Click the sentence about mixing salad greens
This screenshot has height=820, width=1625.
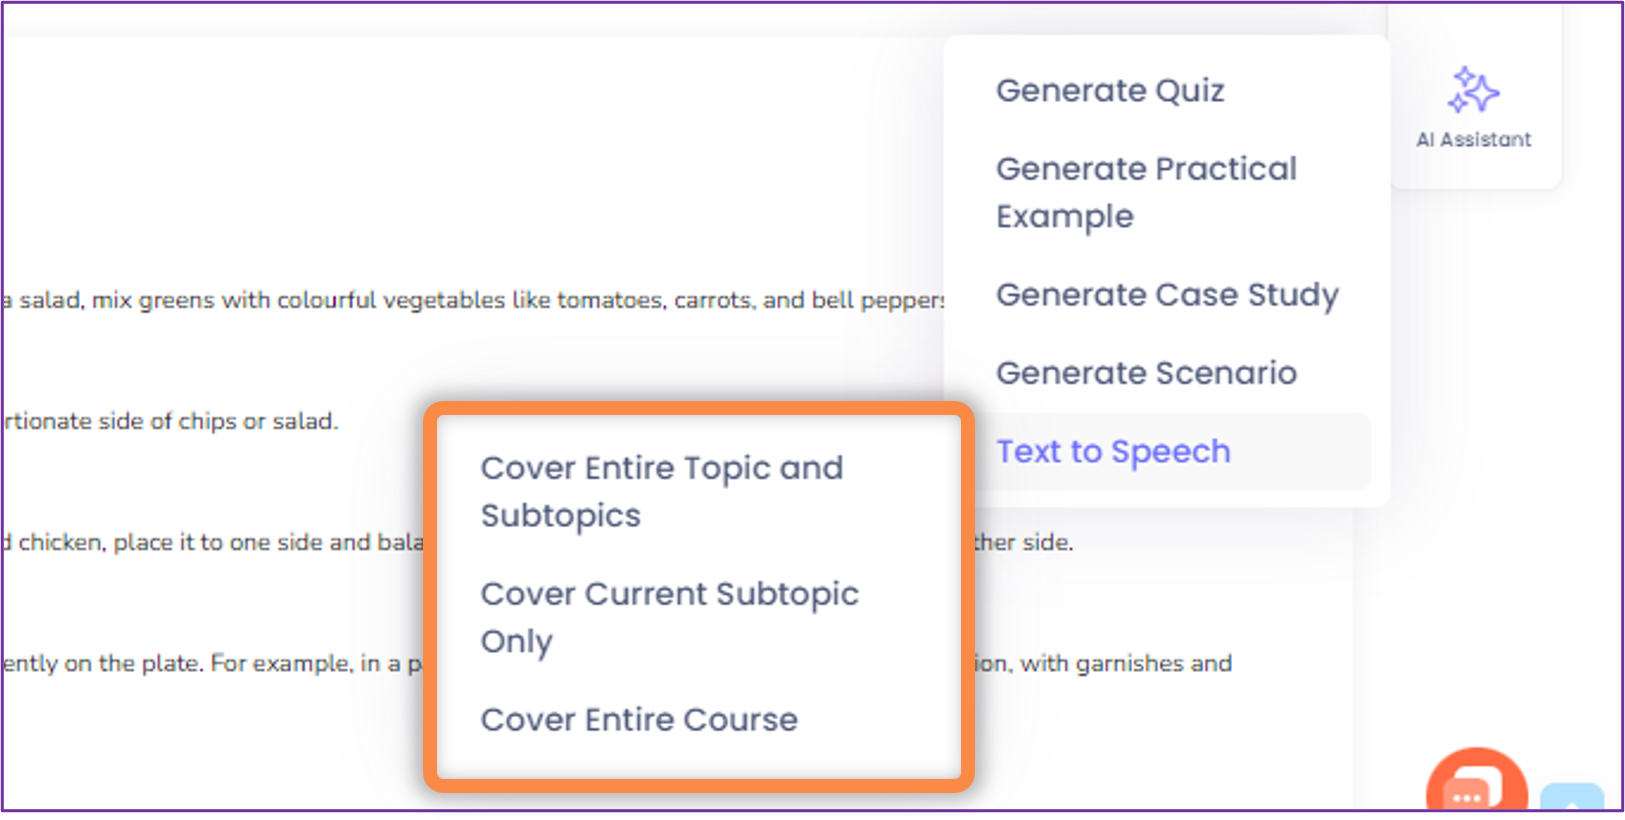pos(473,300)
